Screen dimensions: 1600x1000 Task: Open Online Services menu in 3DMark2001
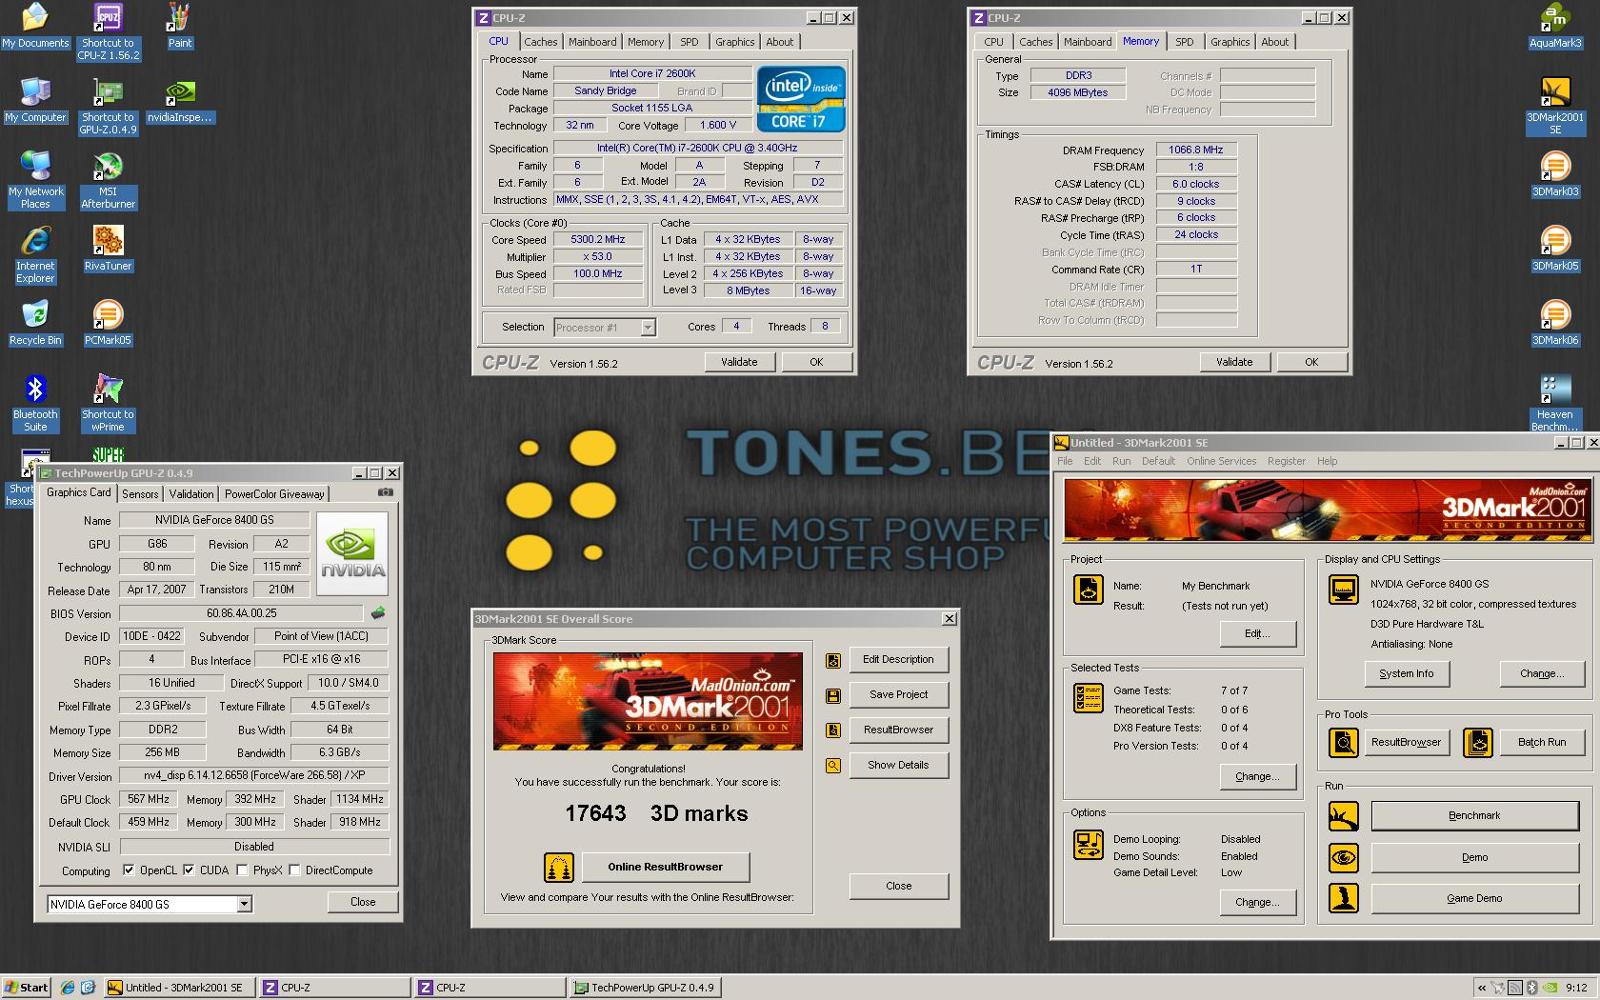pyautogui.click(x=1221, y=461)
